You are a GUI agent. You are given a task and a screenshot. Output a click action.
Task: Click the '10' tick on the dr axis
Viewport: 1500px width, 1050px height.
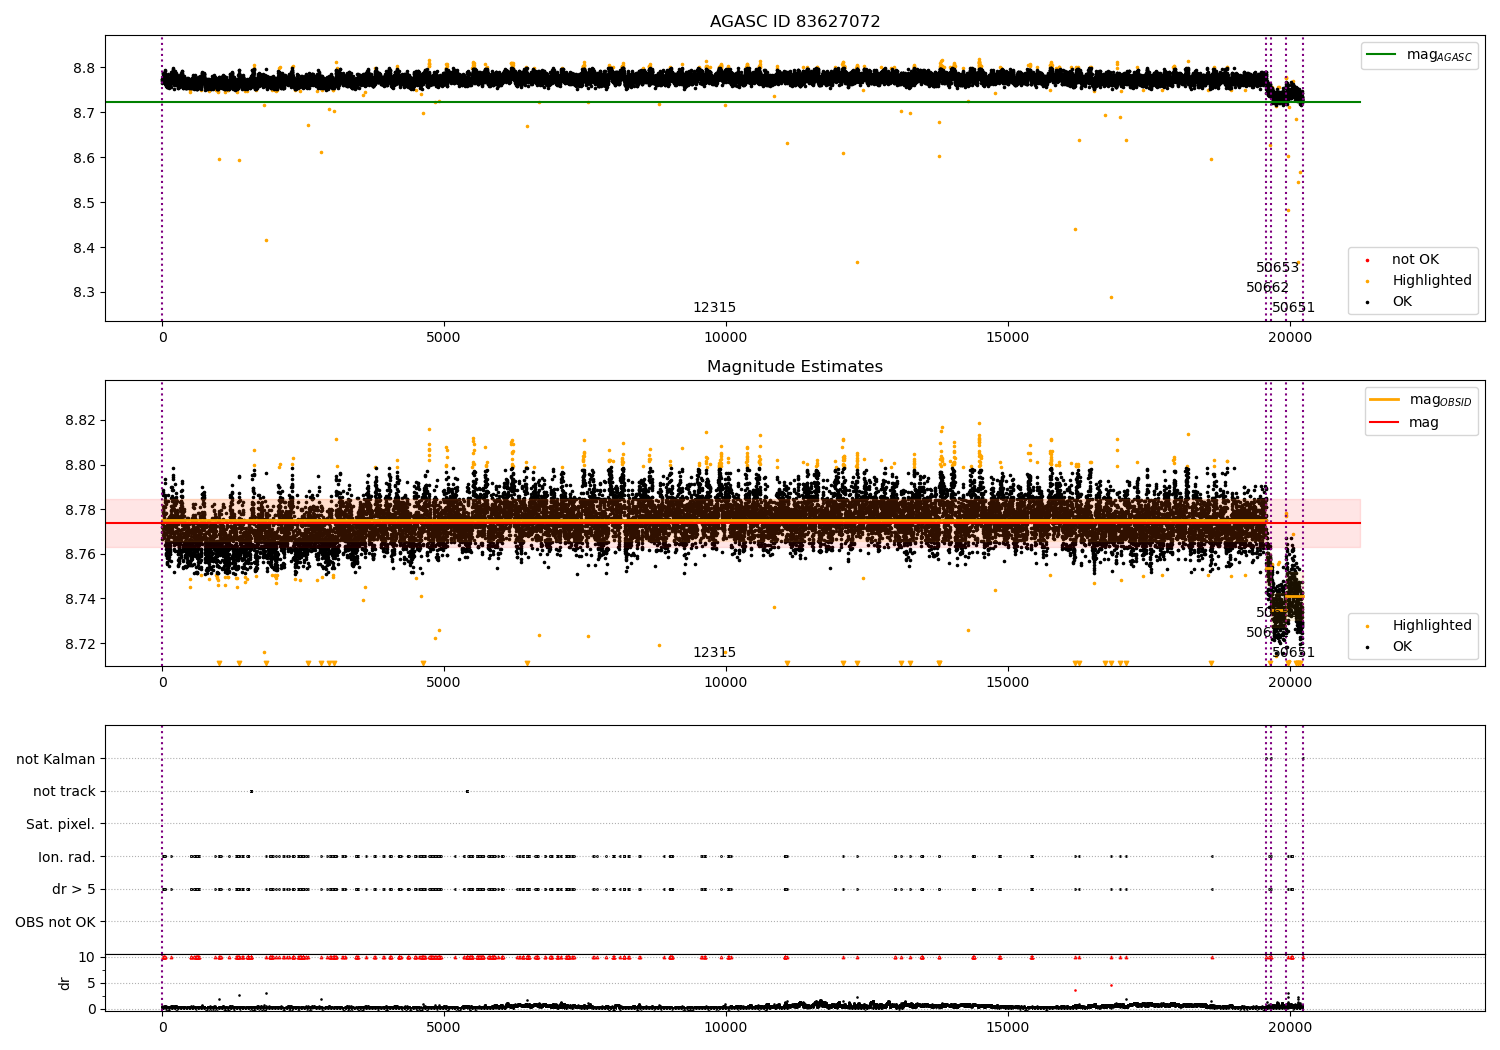pos(87,957)
